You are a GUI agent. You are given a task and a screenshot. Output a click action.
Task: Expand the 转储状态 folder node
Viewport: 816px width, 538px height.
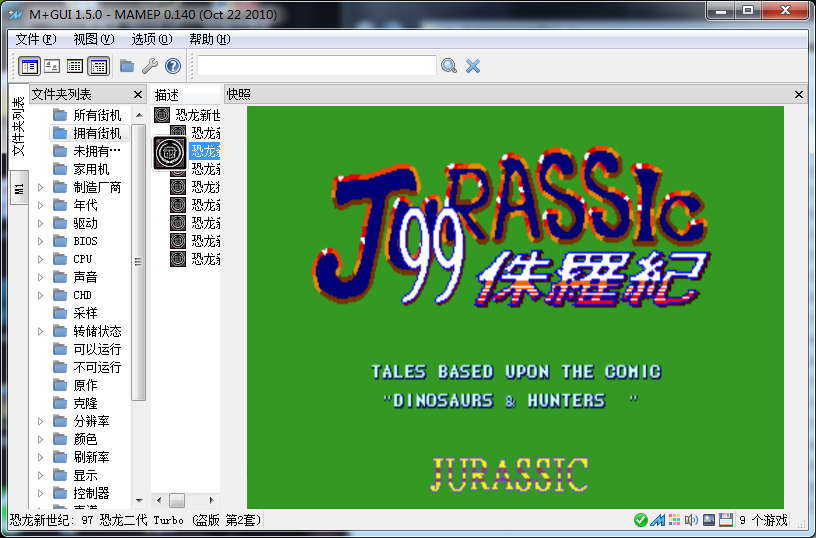coord(41,331)
